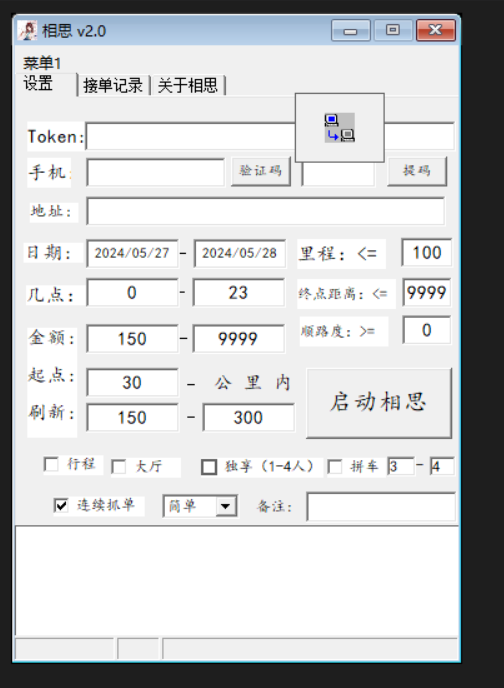This screenshot has height=688, width=504.
Task: Enable the 大厅 checkbox
Action: click(119, 466)
